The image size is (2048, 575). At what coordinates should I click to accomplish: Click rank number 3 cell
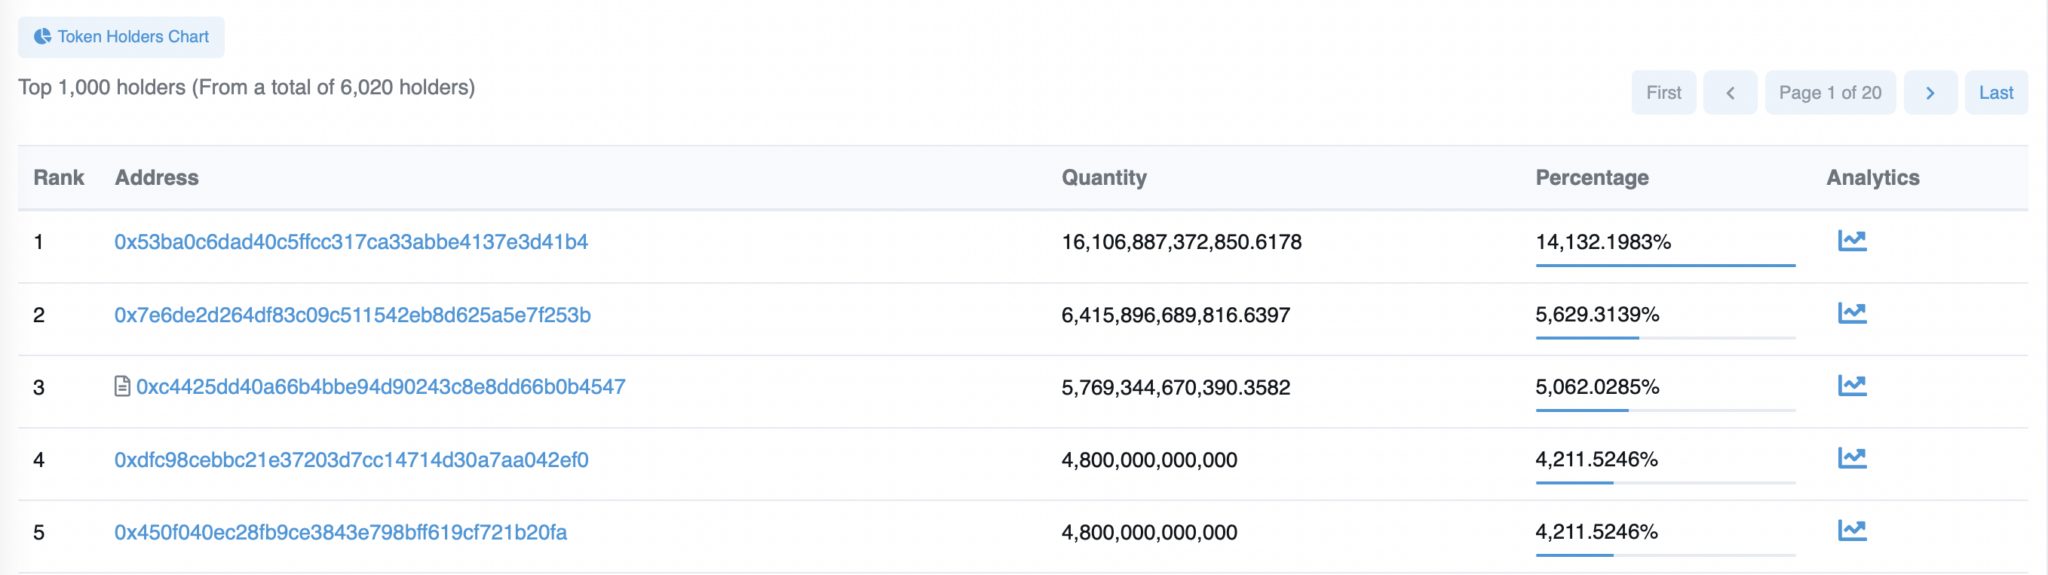pyautogui.click(x=38, y=387)
